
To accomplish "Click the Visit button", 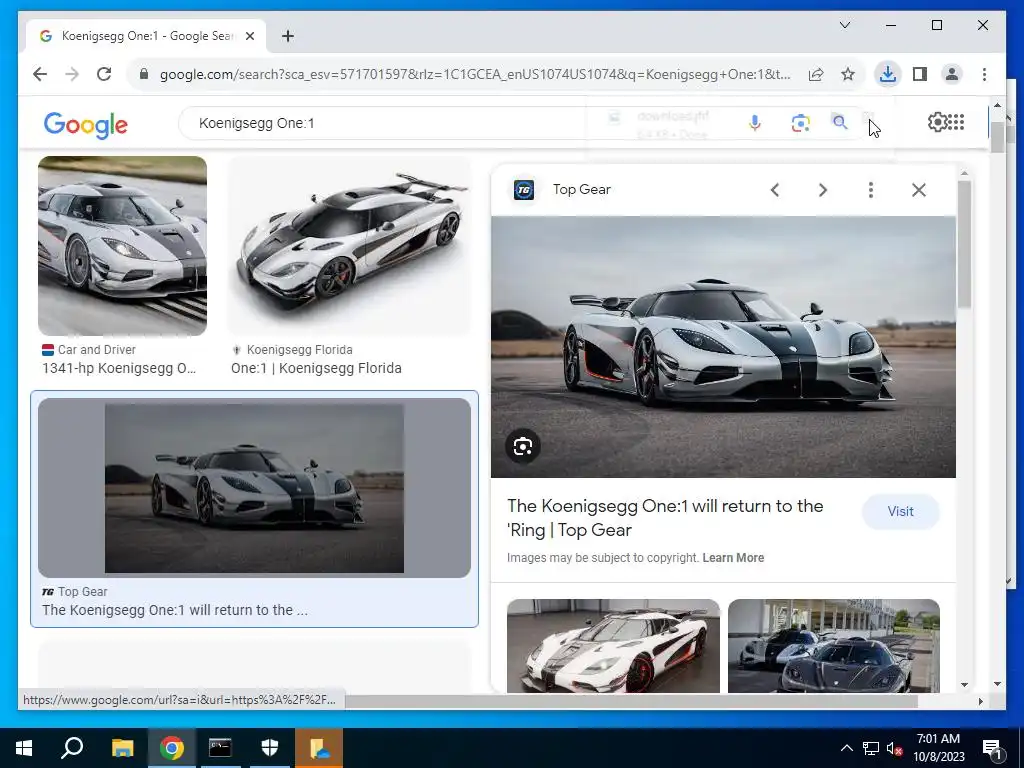I will point(901,512).
